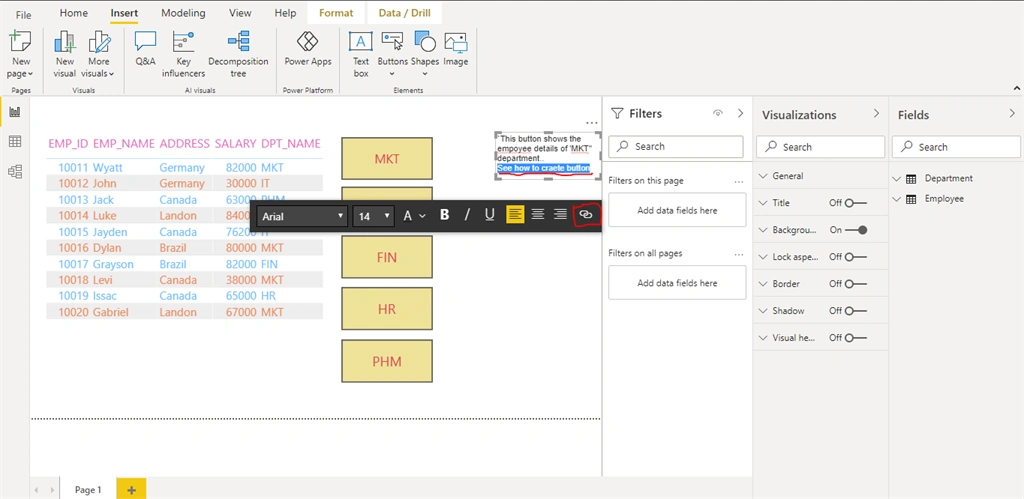1024x499 pixels.
Task: Add Power Apps visual
Action: click(x=308, y=49)
